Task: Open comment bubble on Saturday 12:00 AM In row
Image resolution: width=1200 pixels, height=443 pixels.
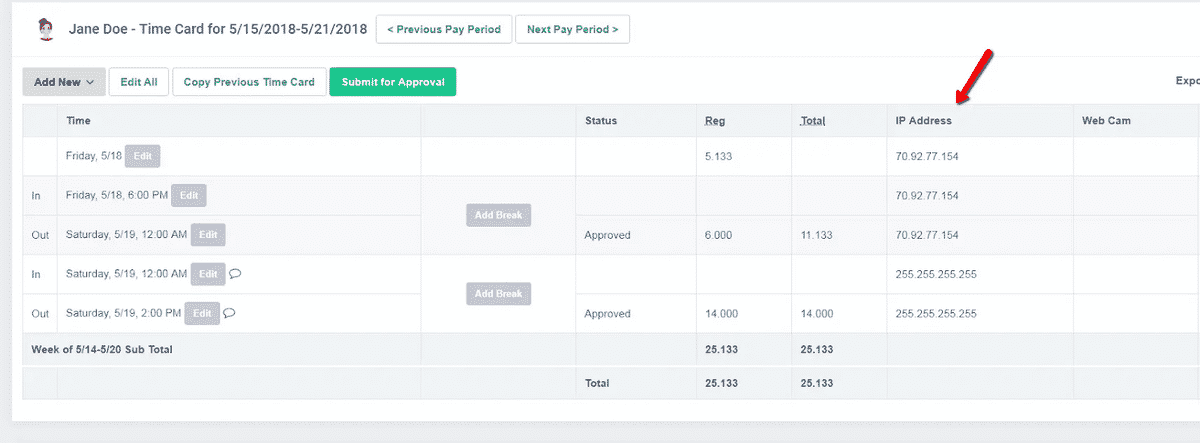Action: (x=235, y=273)
